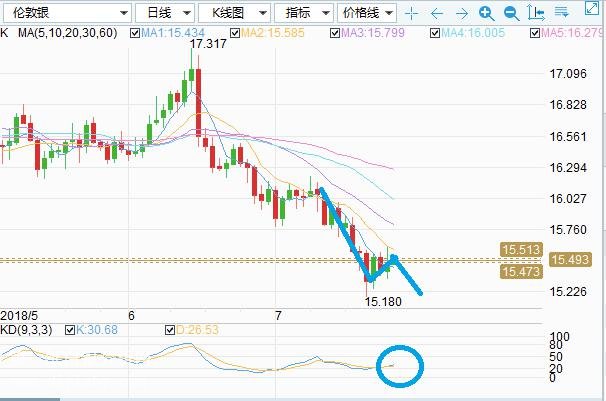This screenshot has height=401, width=606.
Task: Click the 17.096 price axis value
Action: pos(568,73)
